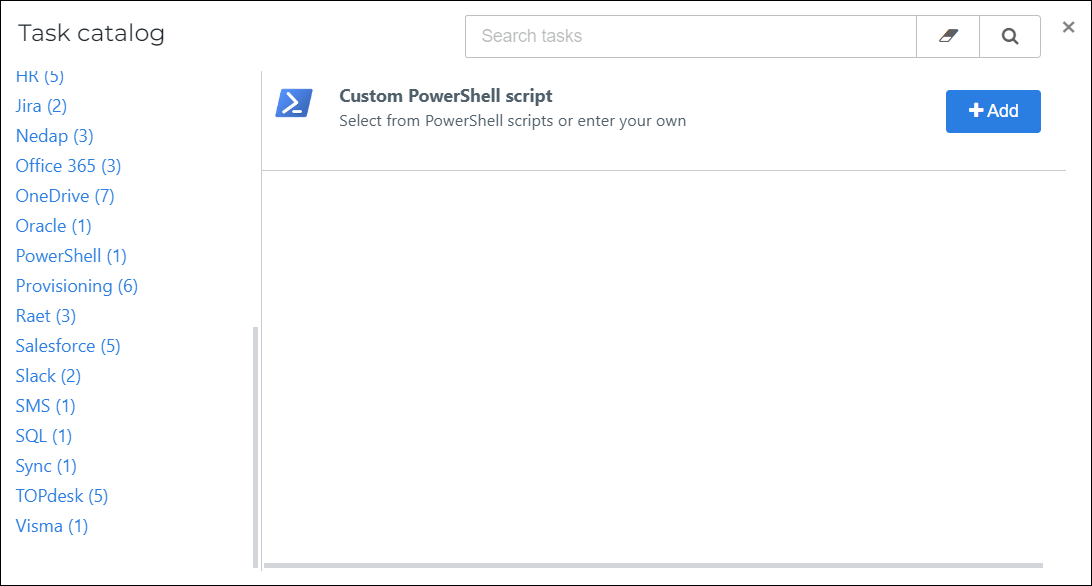The height and width of the screenshot is (586, 1092).
Task: Add the Custom PowerShell script task
Action: [x=993, y=111]
